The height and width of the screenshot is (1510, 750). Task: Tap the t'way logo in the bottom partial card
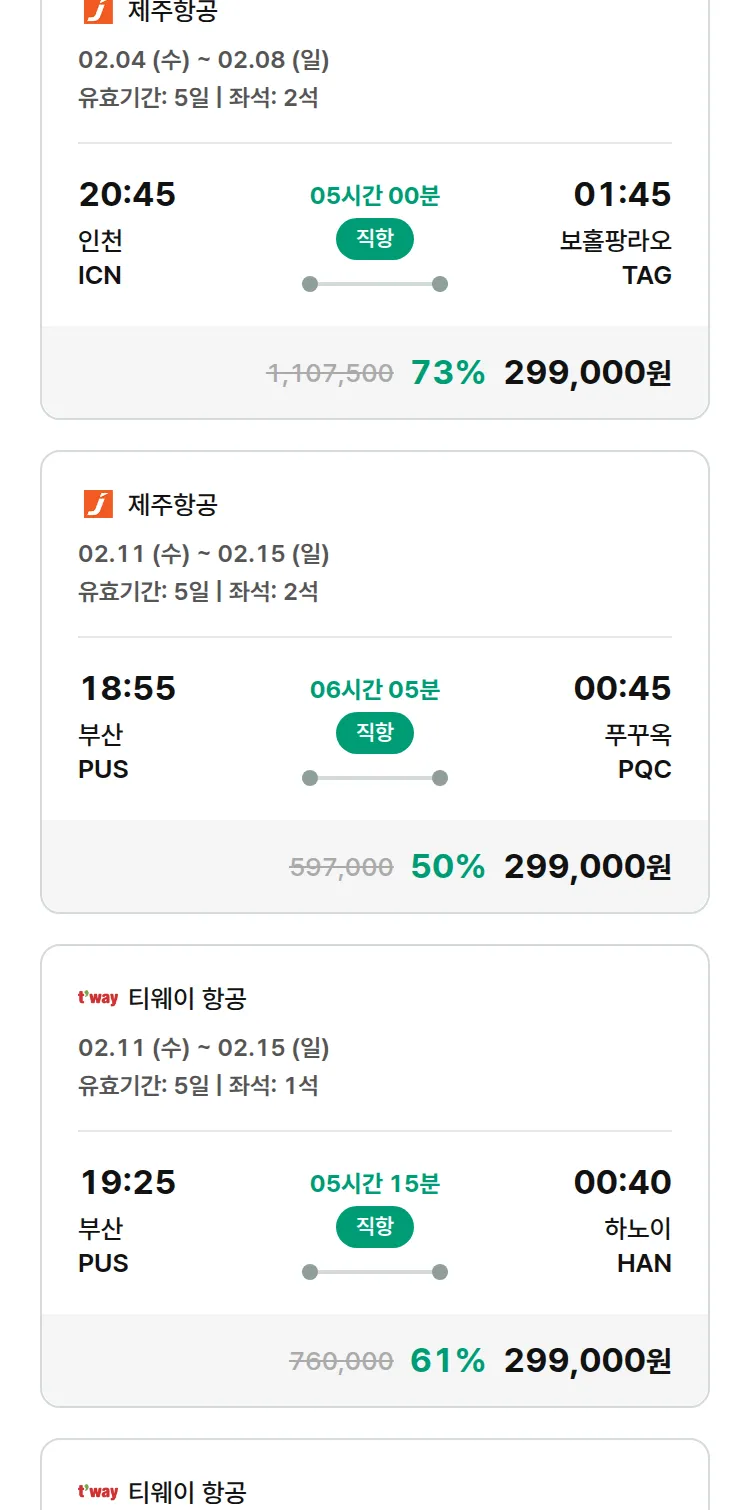[98, 1492]
